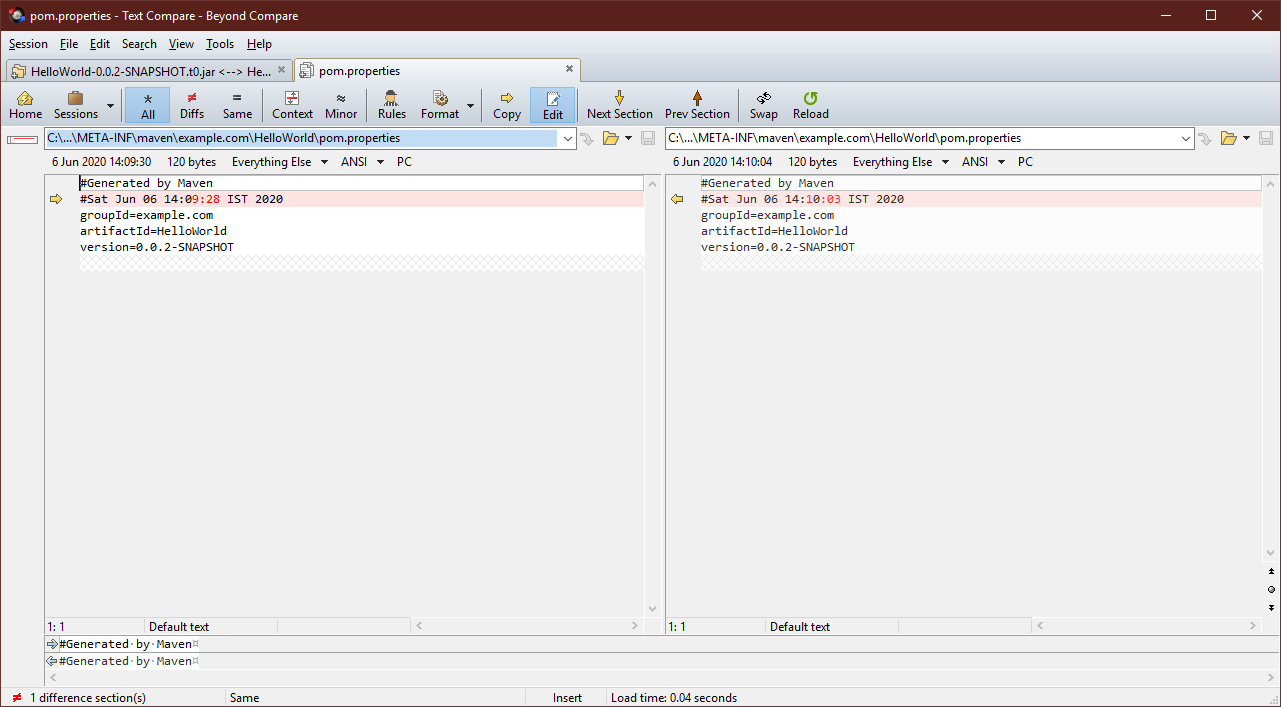Click left pane horizontal scrollbar right arrow

point(635,626)
